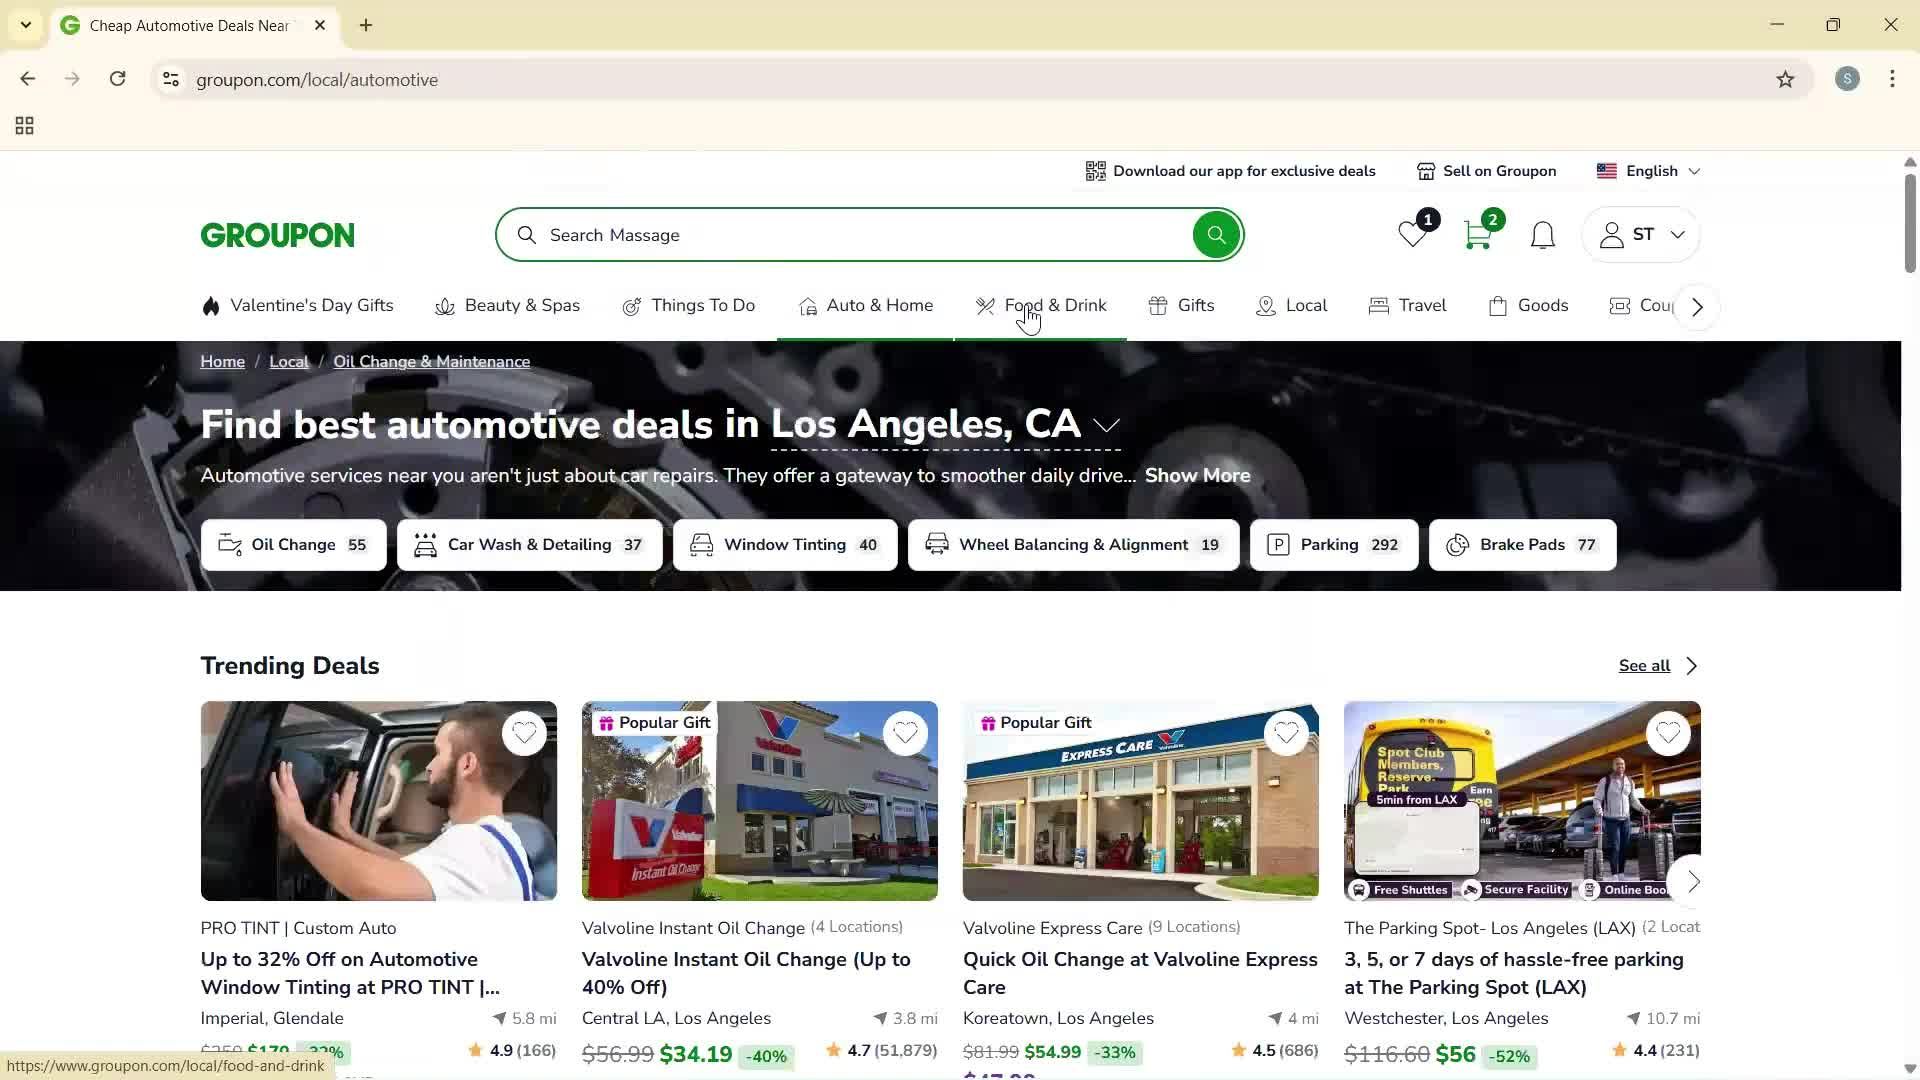The image size is (1920, 1080).
Task: Click See all trending deals
Action: click(1644, 665)
